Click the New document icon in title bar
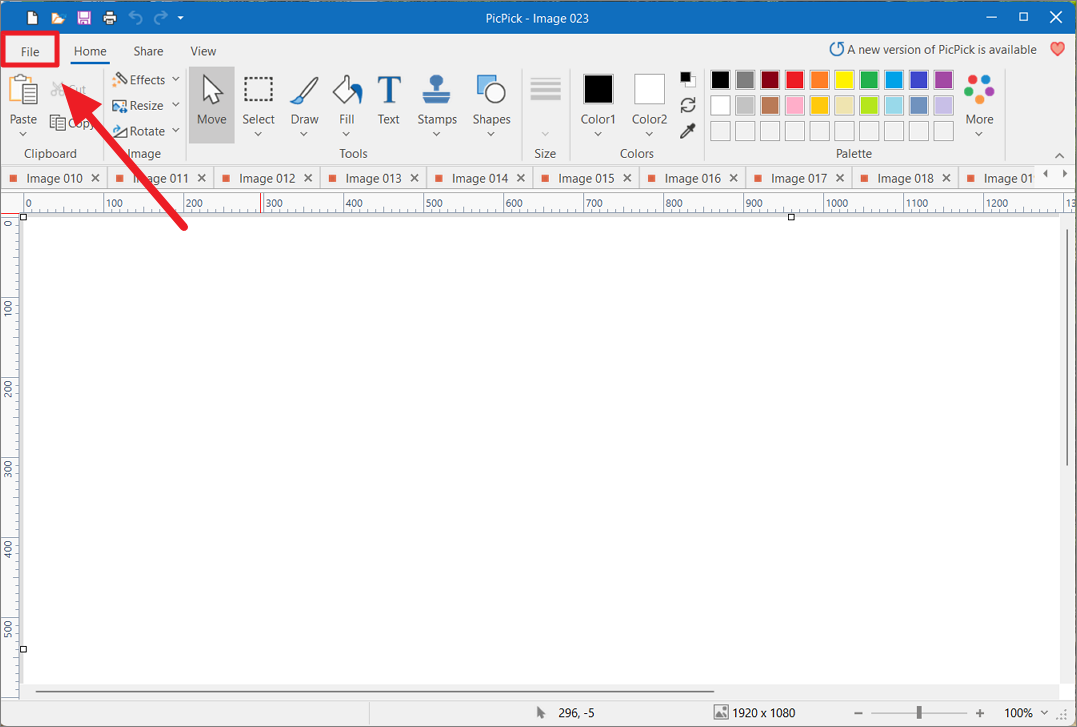 [32, 18]
